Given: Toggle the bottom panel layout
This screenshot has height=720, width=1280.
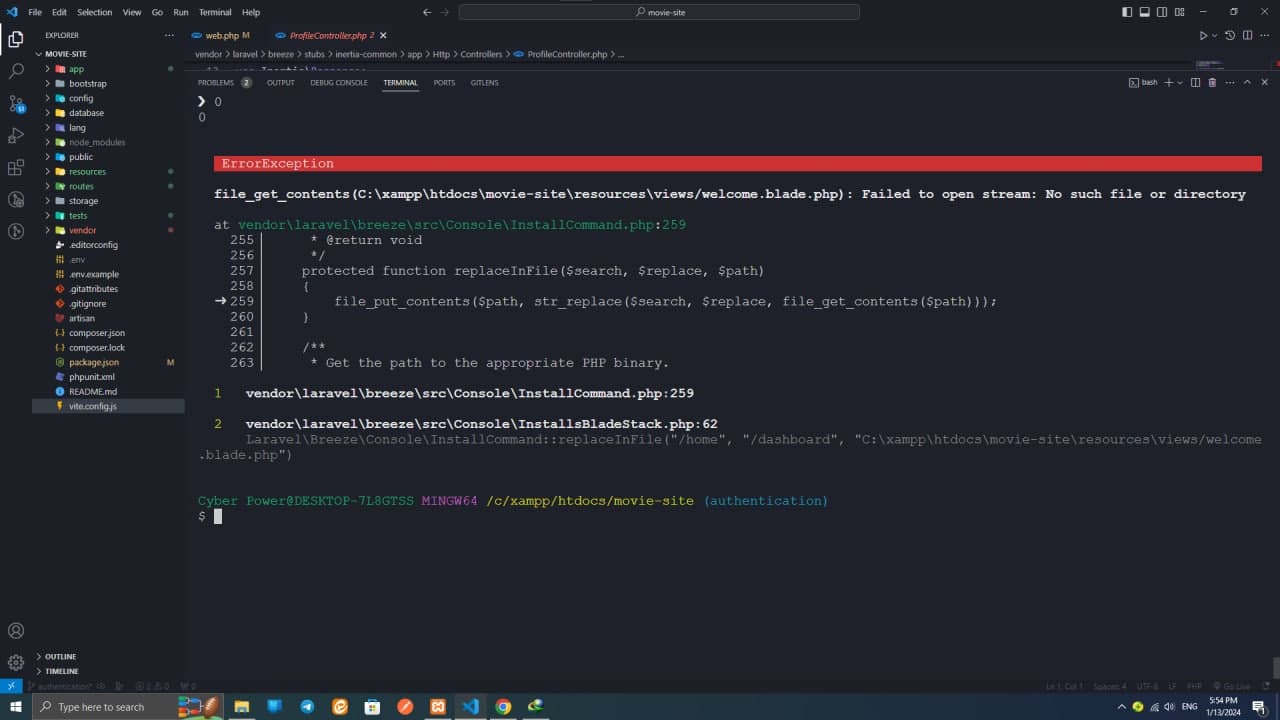Looking at the screenshot, I should [x=1144, y=12].
